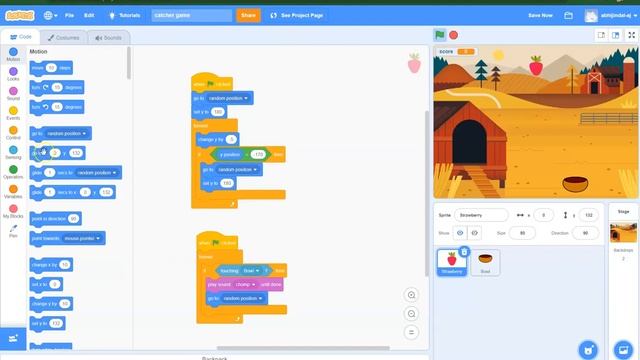Select the Bowl sprite thumbnail
The height and width of the screenshot is (360, 640).
click(x=485, y=263)
